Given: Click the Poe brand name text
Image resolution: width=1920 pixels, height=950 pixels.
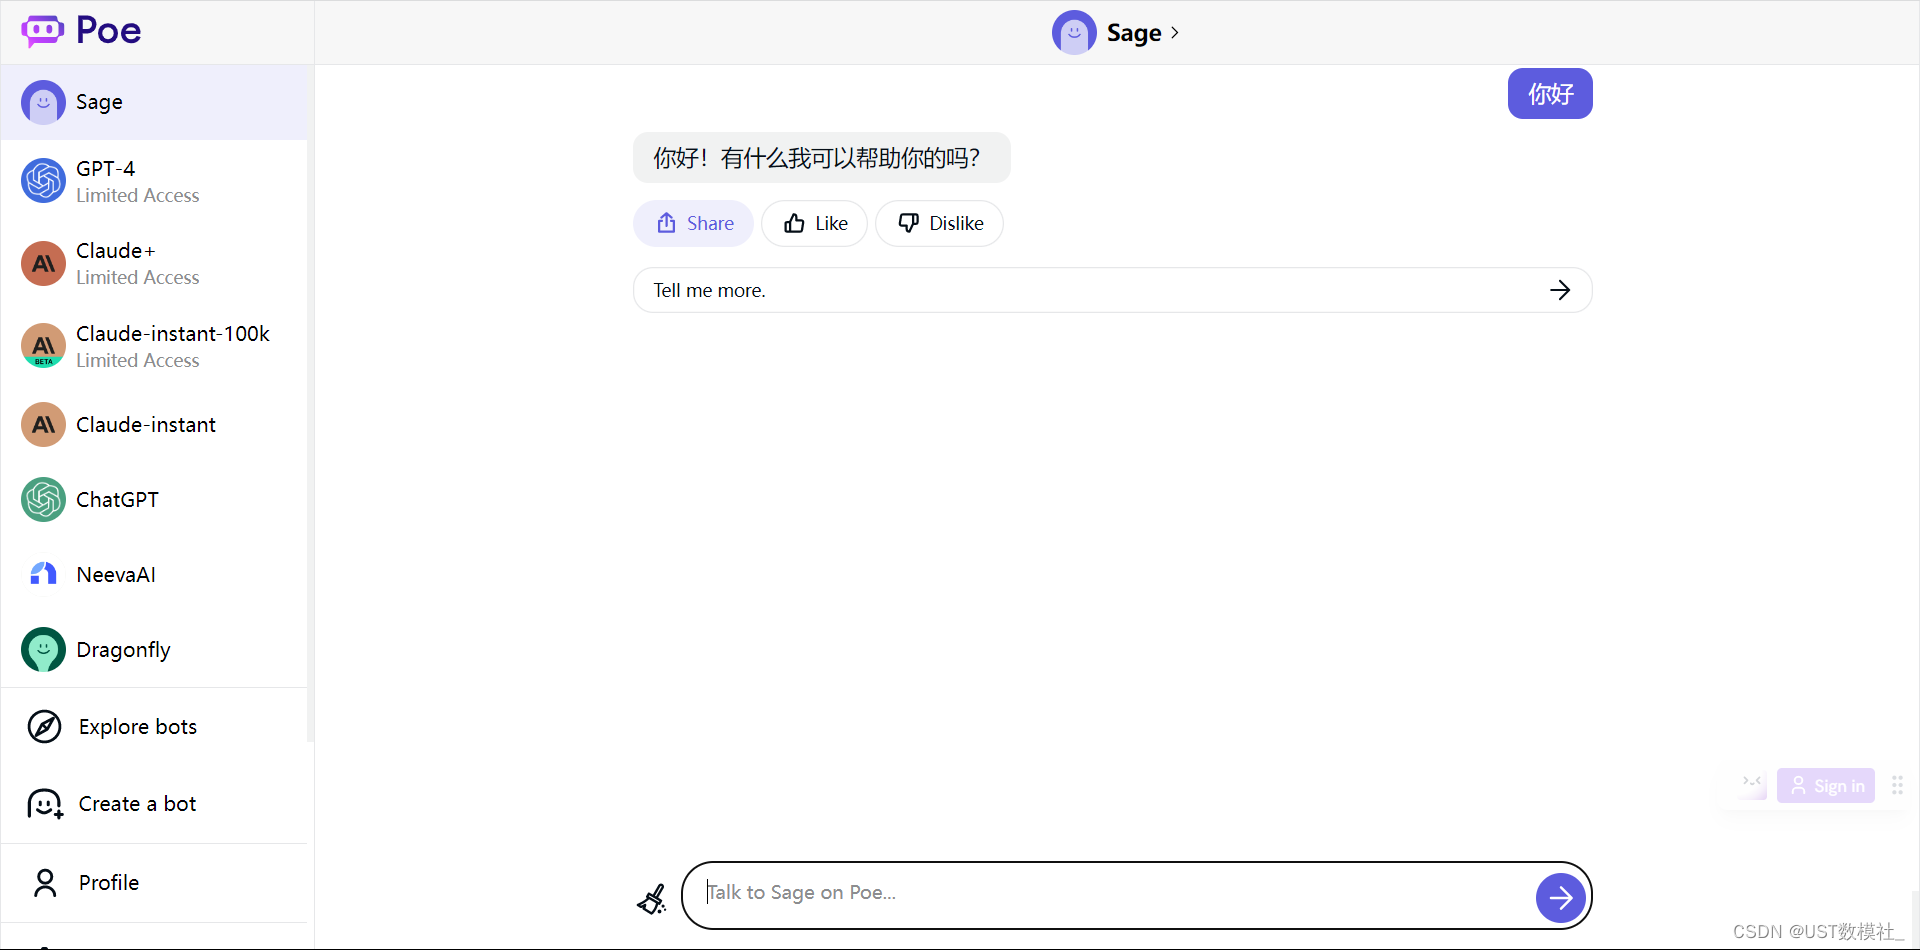Looking at the screenshot, I should [109, 31].
